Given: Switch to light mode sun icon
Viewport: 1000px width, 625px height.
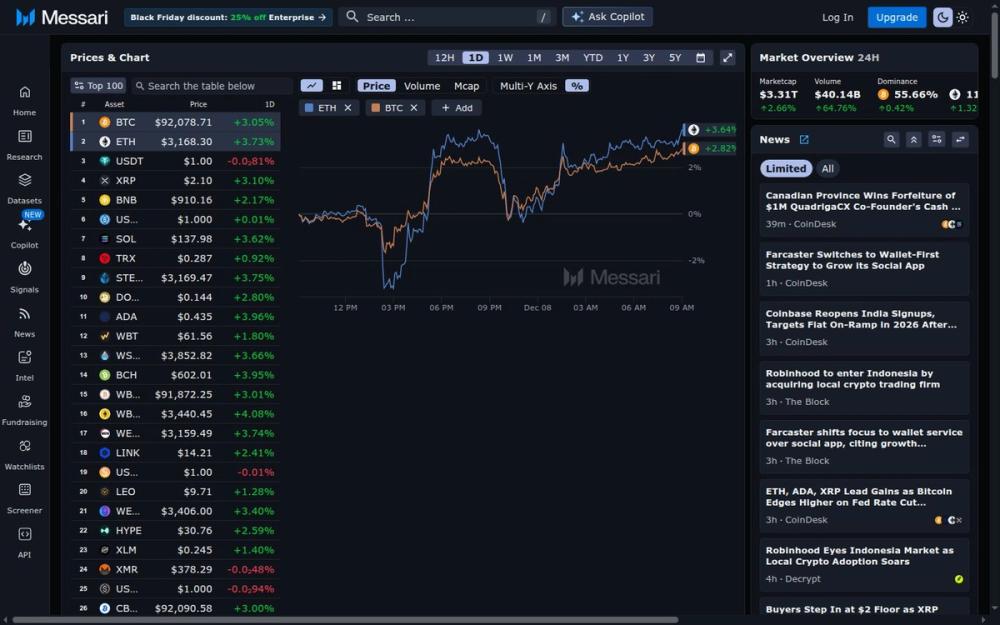Looking at the screenshot, I should click(x=962, y=17).
